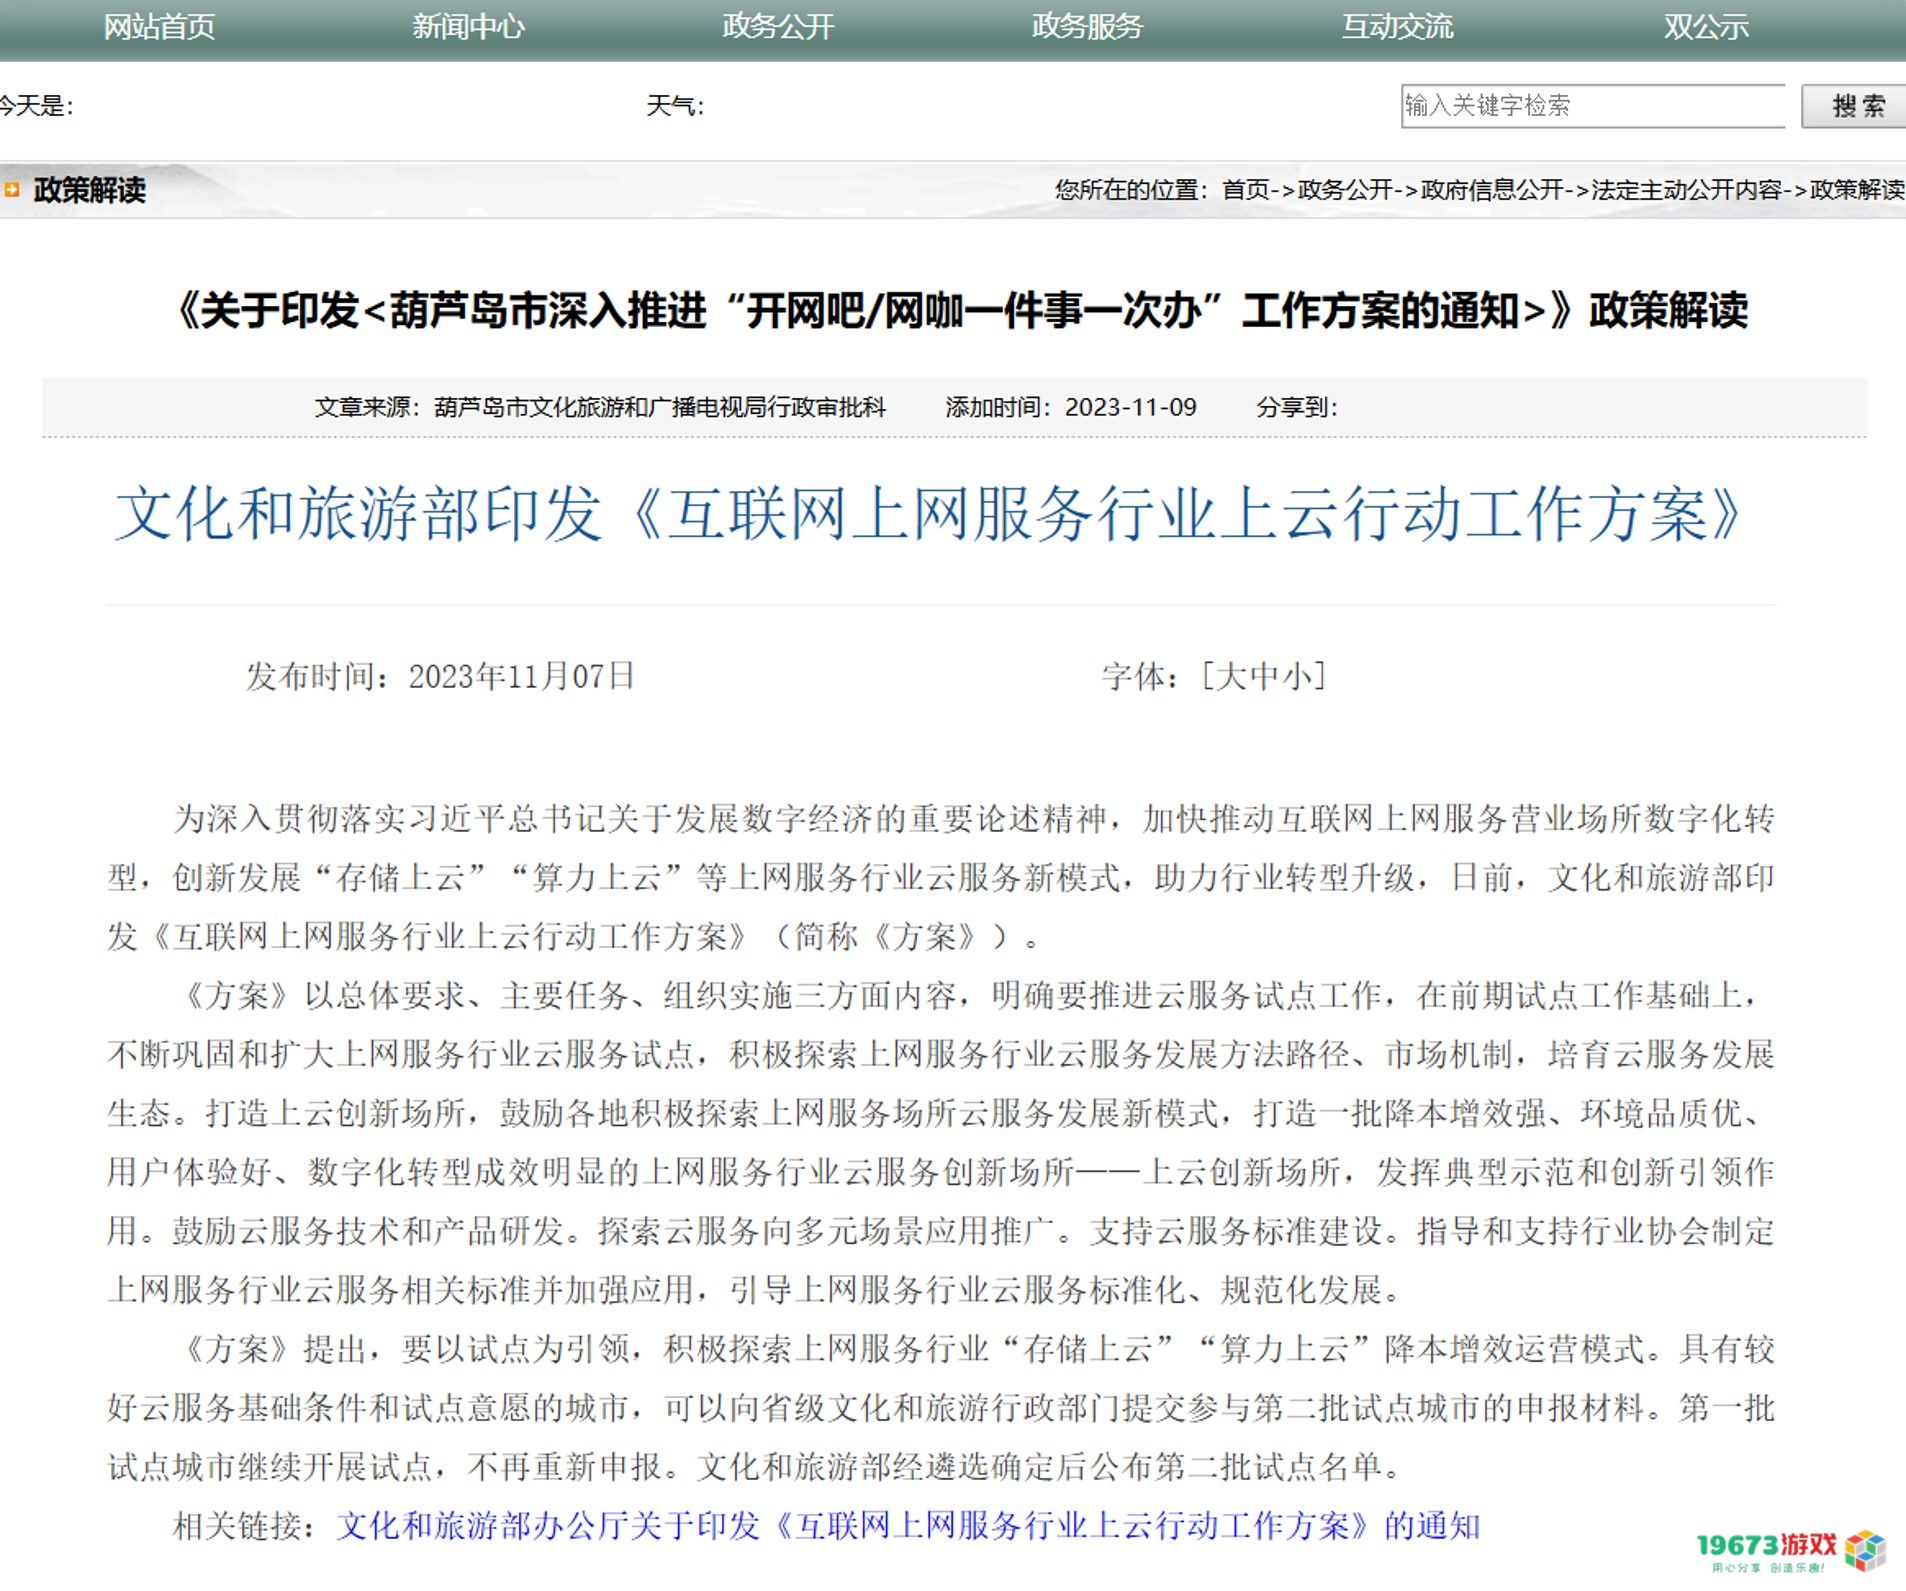Click the 今天是 date label
Screen dimensions: 1906x1591
pyautogui.click(x=36, y=105)
